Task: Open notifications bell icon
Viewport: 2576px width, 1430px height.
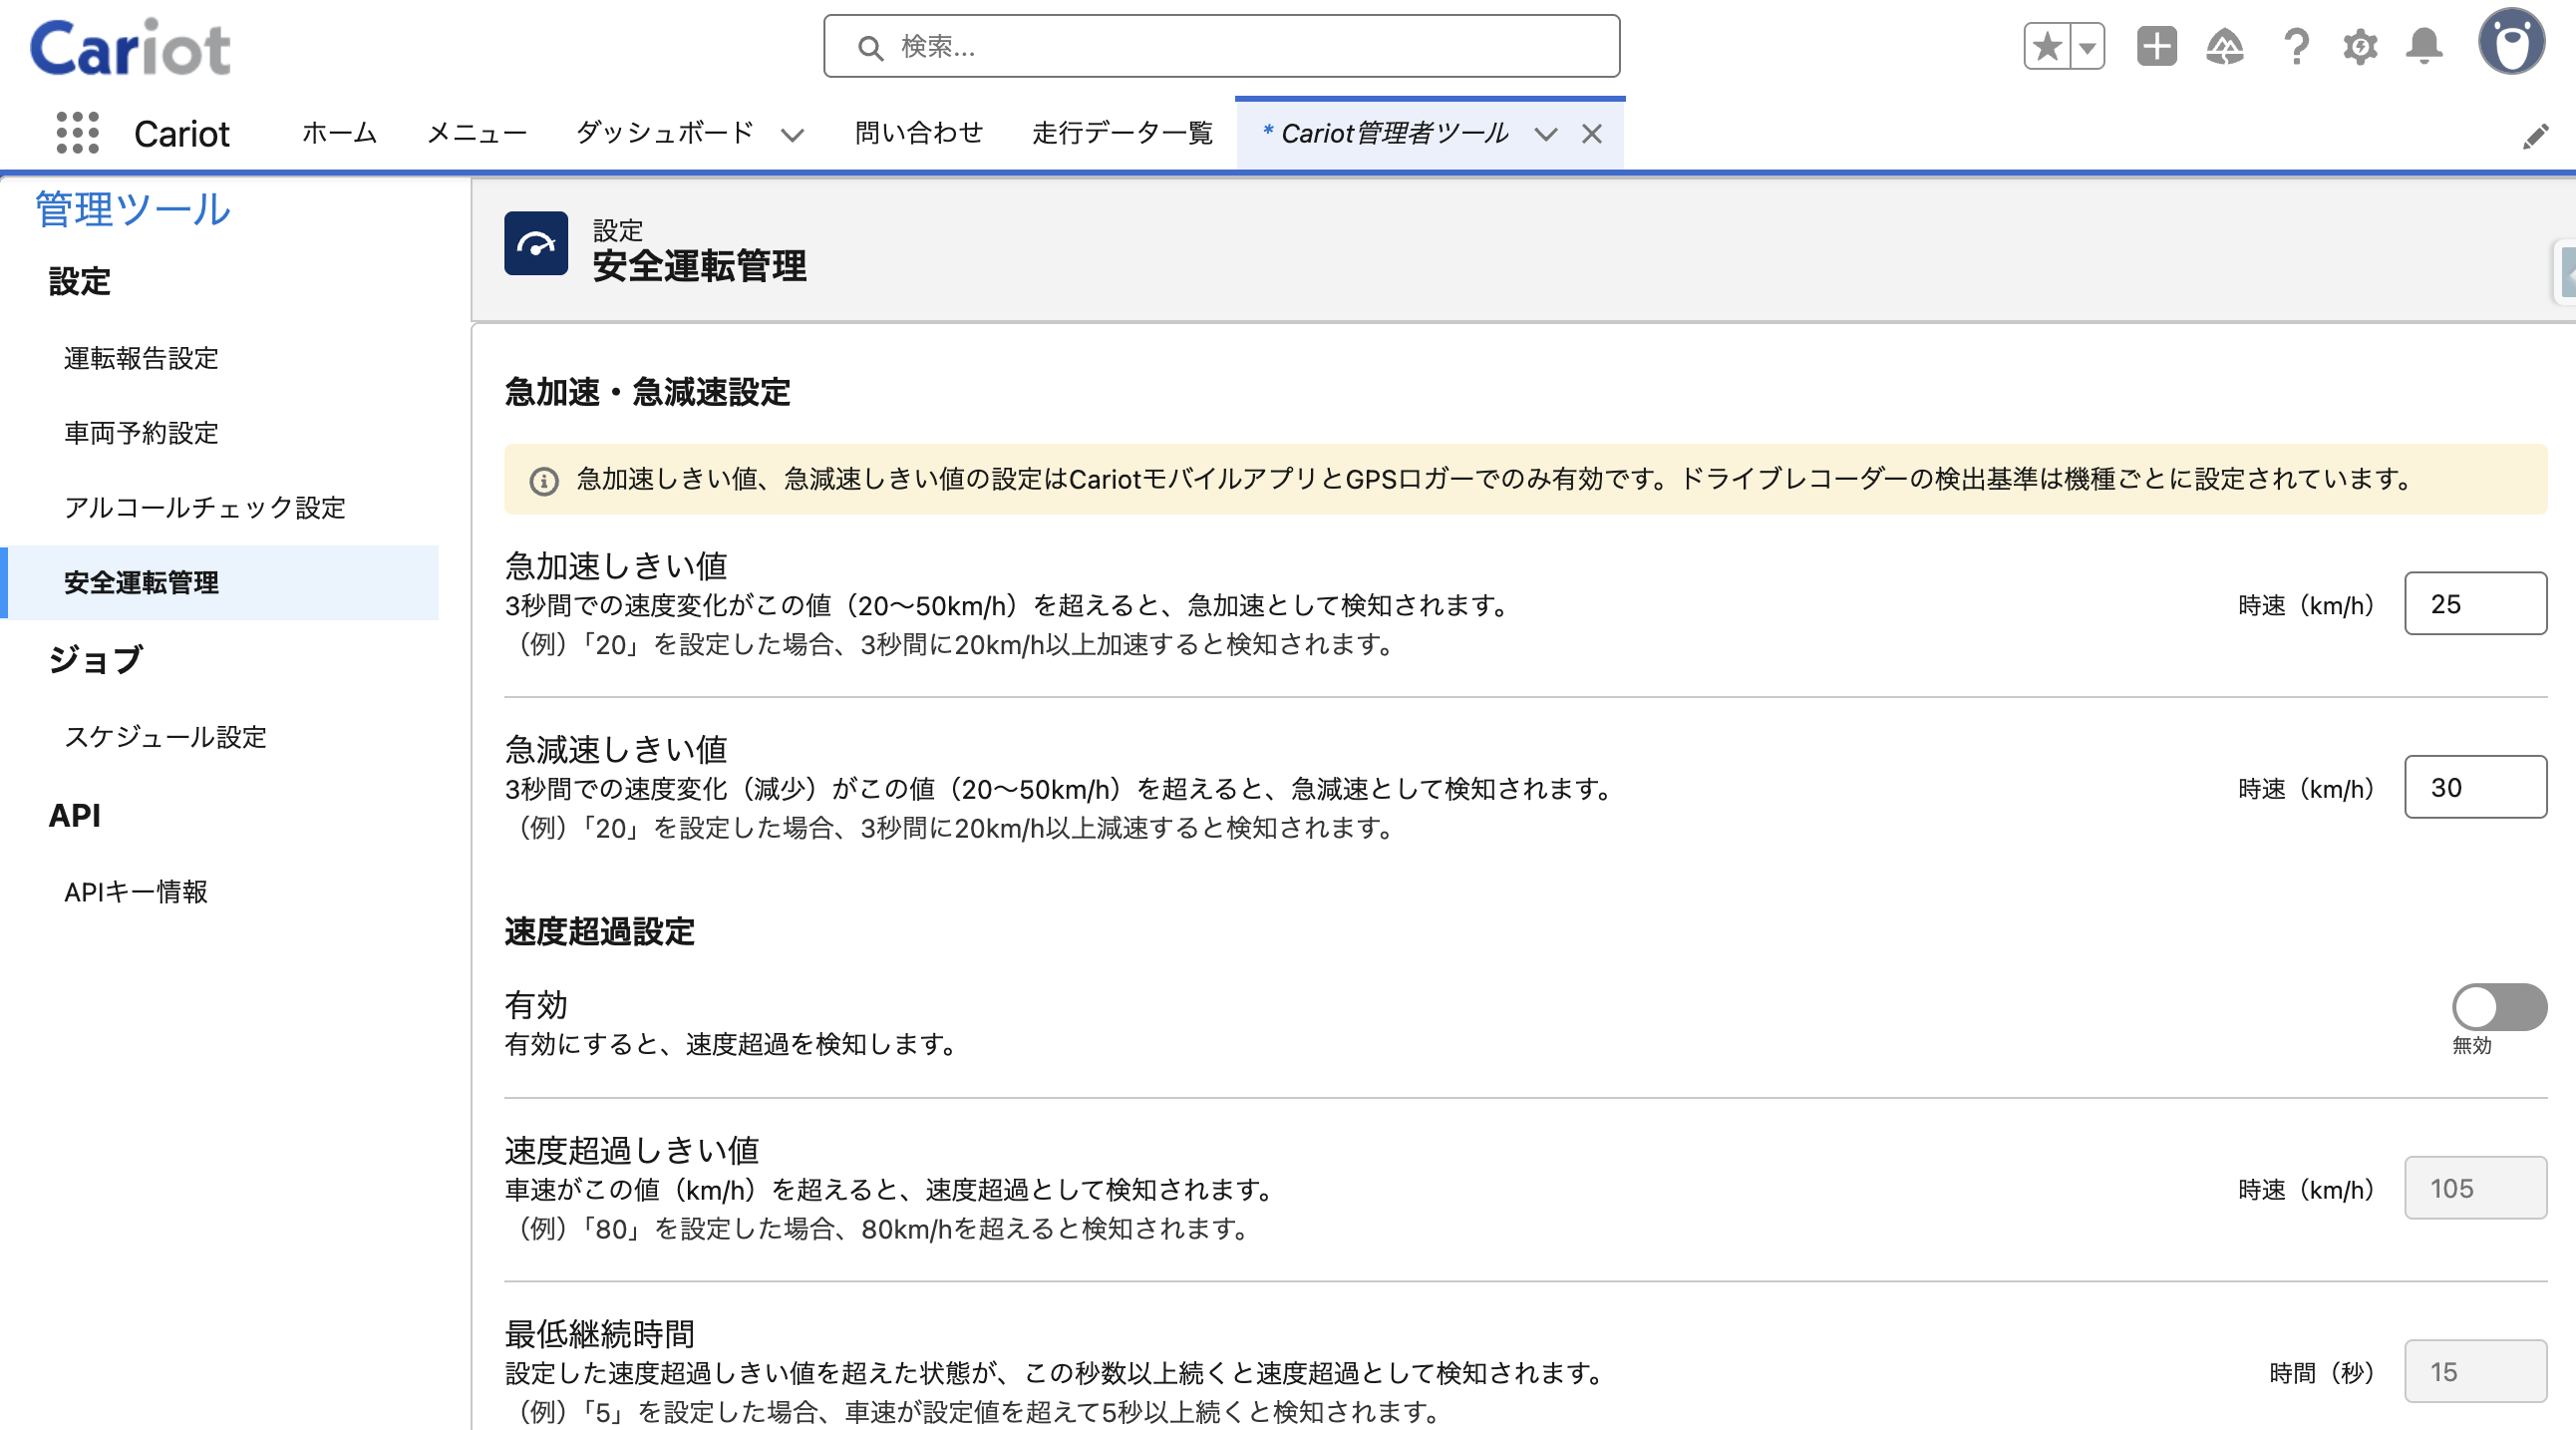Action: pyautogui.click(x=2424, y=46)
